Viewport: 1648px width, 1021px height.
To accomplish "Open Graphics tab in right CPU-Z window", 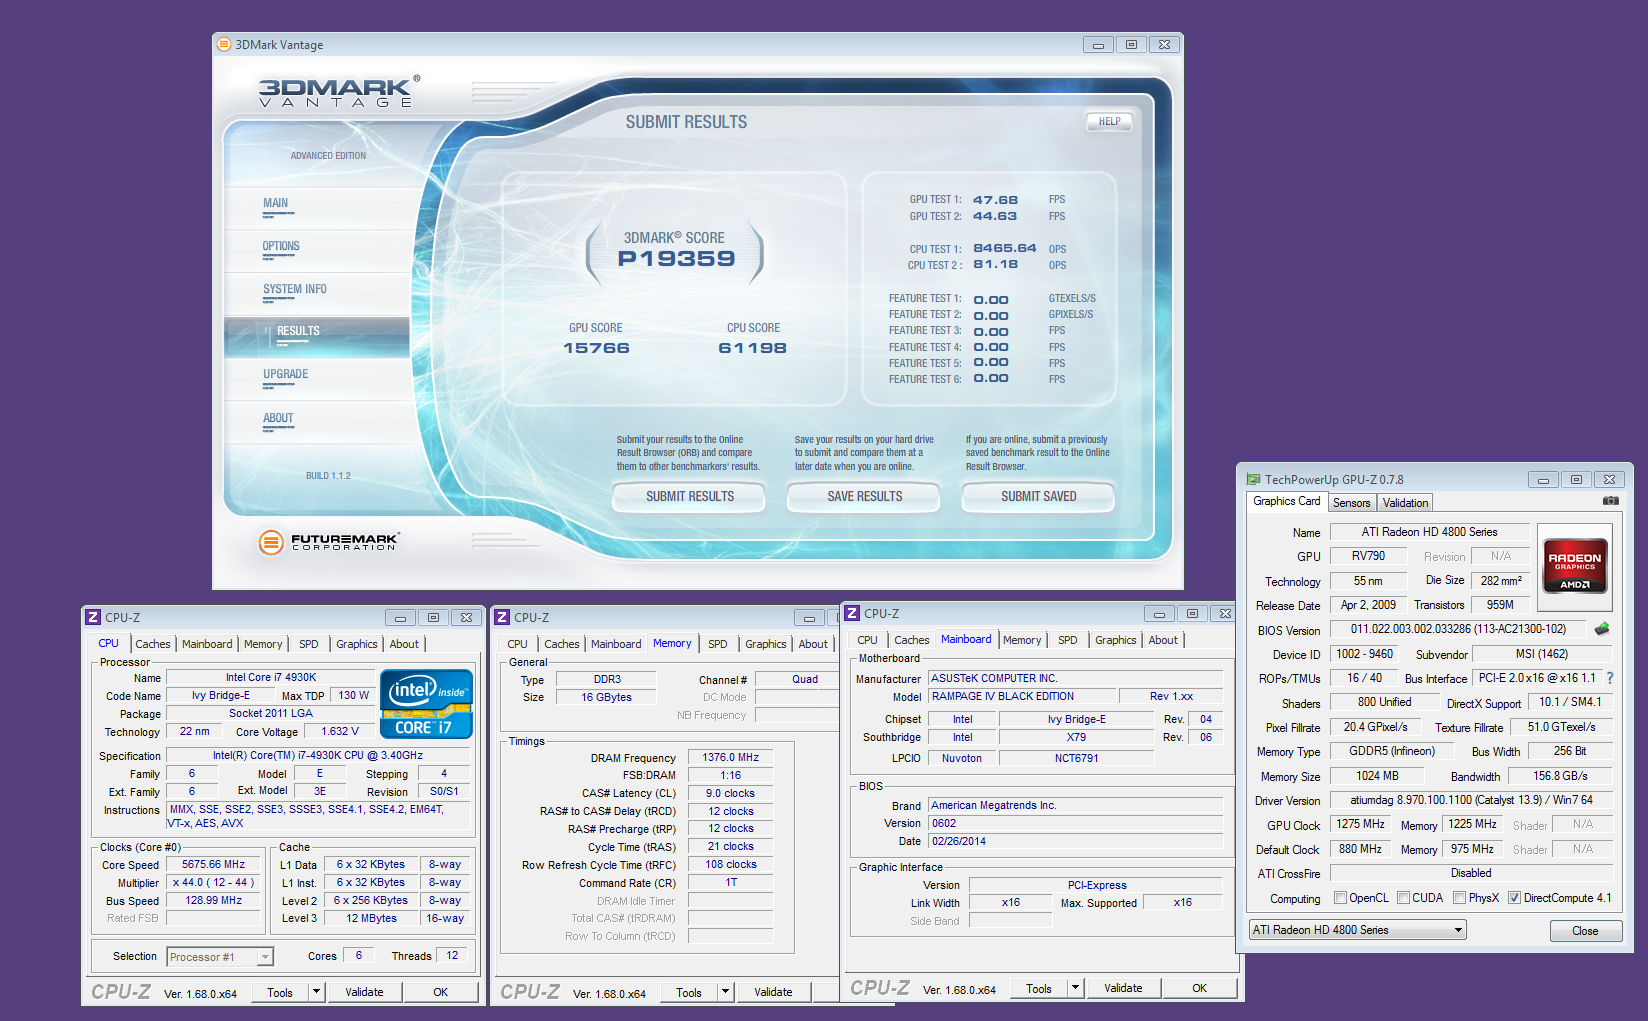I will 1115,640.
